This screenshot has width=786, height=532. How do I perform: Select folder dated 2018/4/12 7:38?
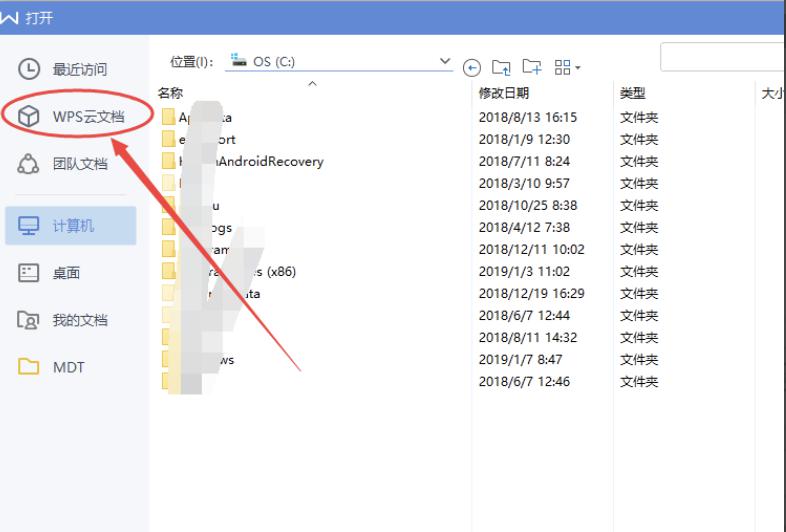click(x=410, y=228)
